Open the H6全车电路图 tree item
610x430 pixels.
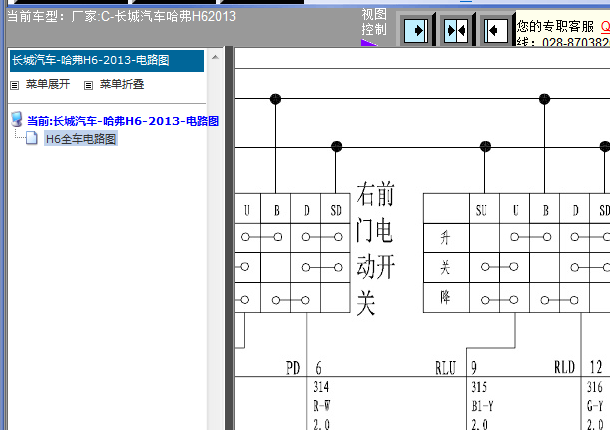pyautogui.click(x=80, y=139)
